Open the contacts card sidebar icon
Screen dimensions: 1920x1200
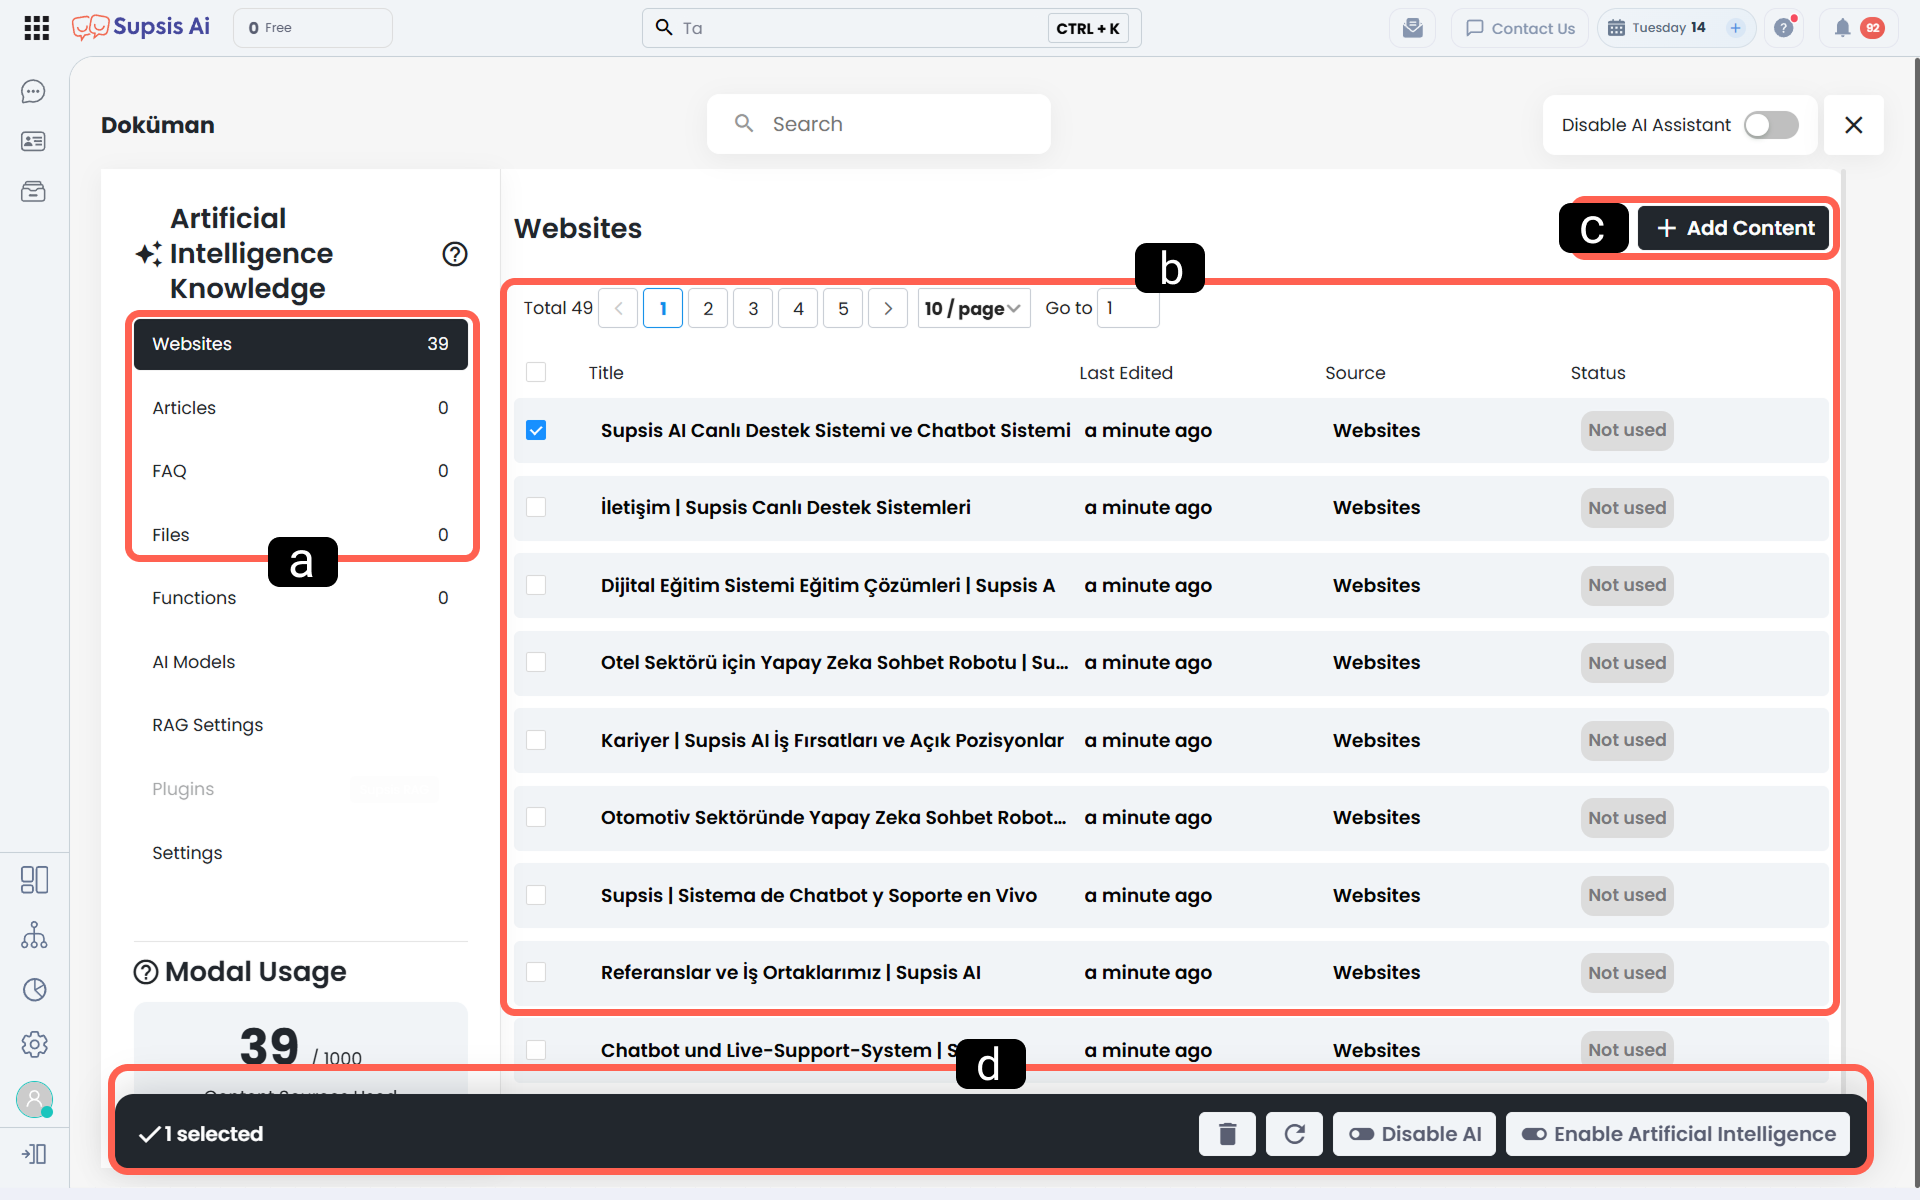pyautogui.click(x=33, y=141)
